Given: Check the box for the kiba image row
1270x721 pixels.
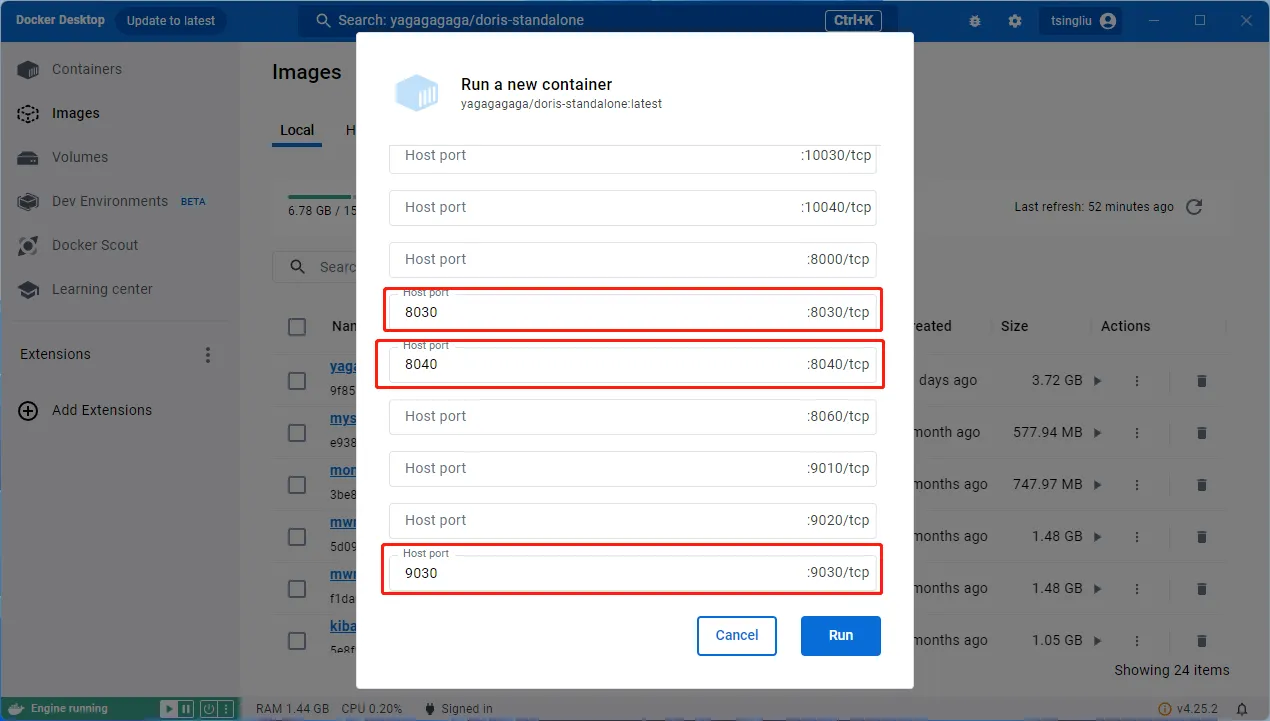Looking at the screenshot, I should [297, 641].
